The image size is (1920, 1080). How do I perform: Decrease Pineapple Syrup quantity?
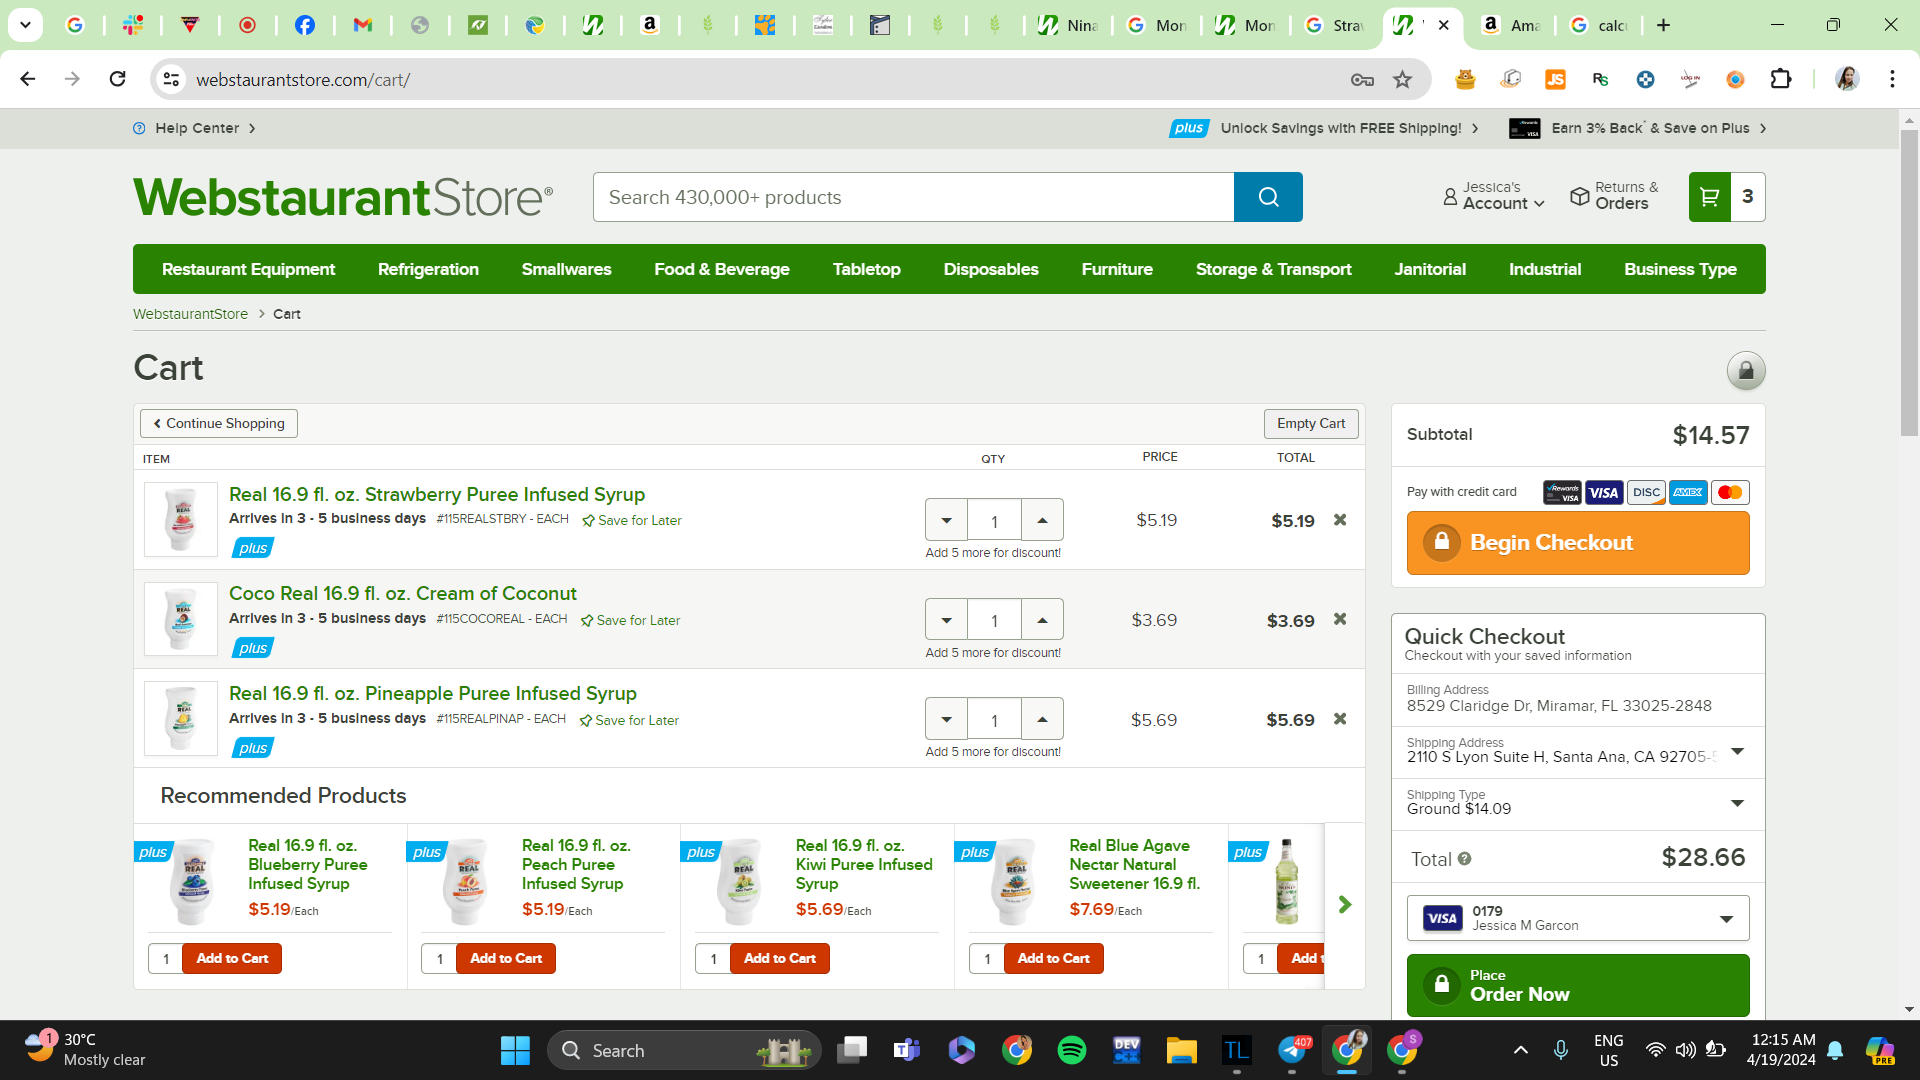pos(946,720)
